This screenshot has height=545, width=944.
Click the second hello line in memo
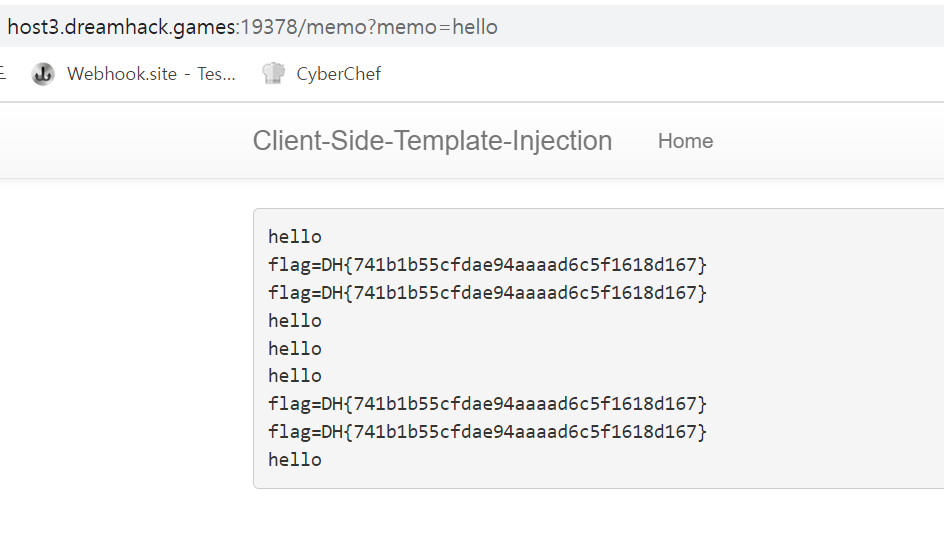point(295,321)
